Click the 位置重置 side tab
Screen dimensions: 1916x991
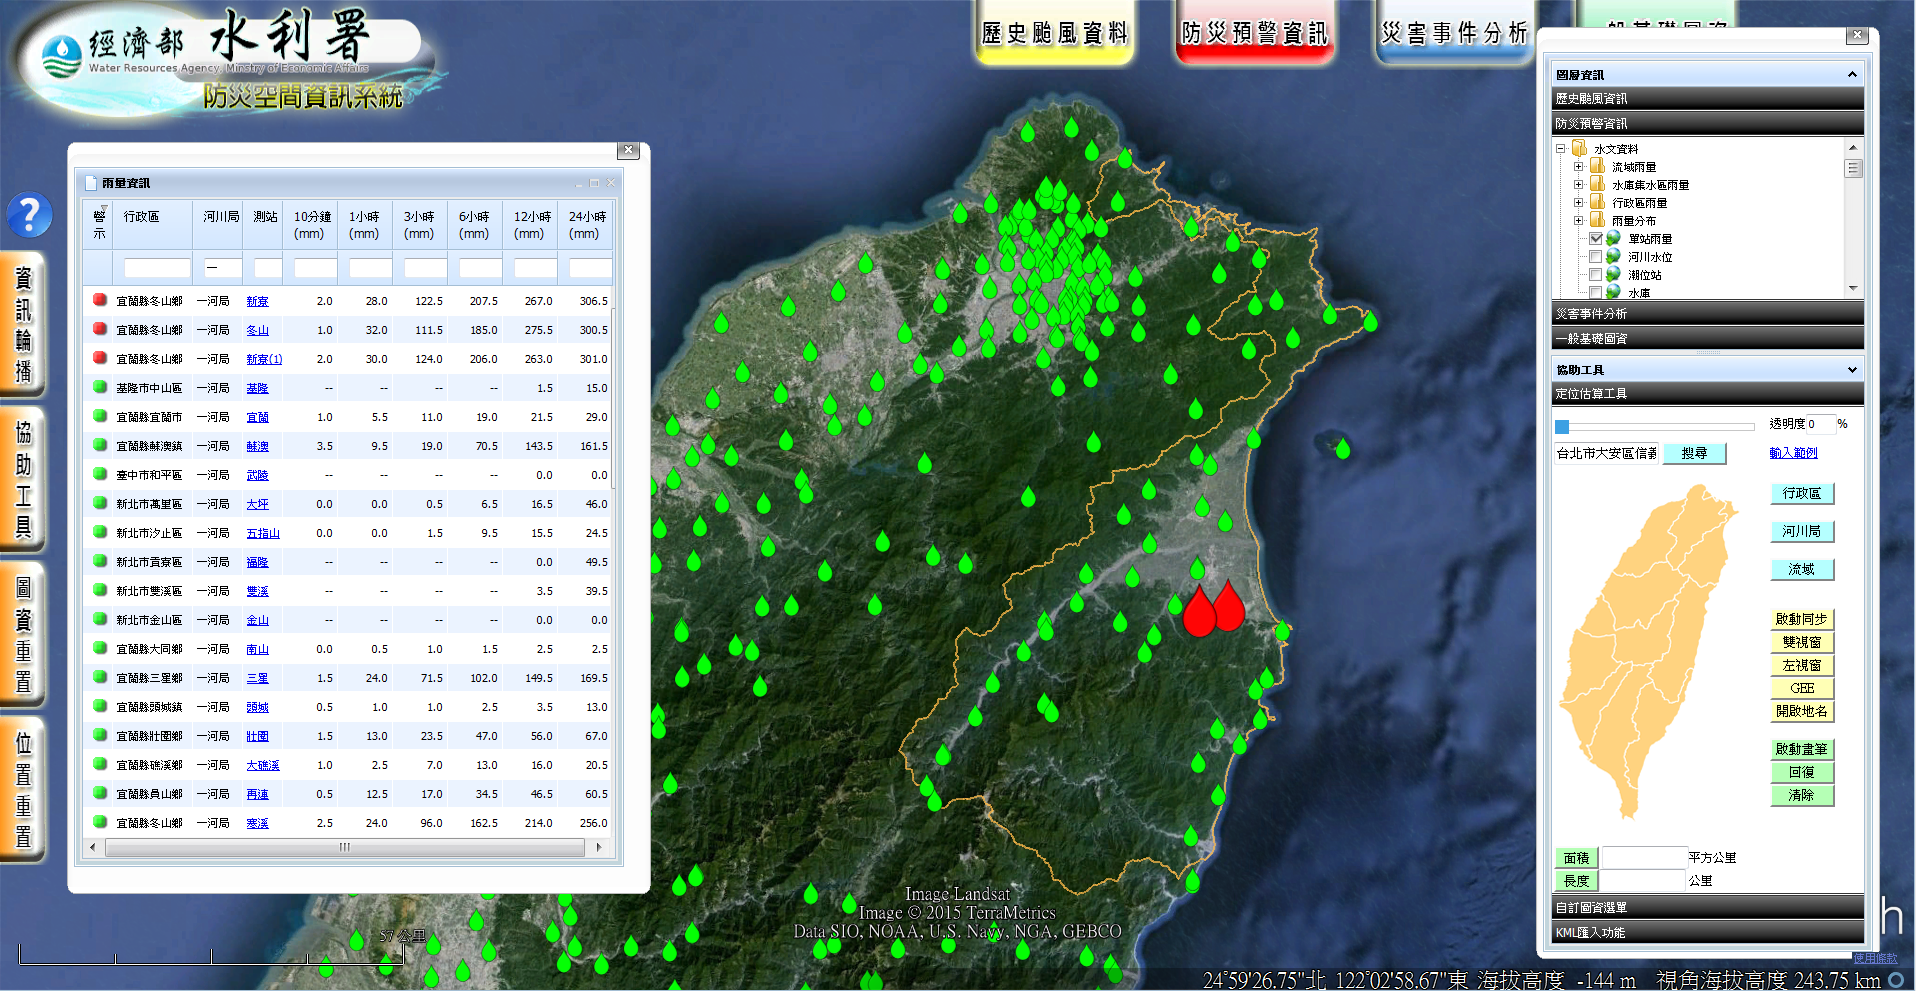click(23, 789)
